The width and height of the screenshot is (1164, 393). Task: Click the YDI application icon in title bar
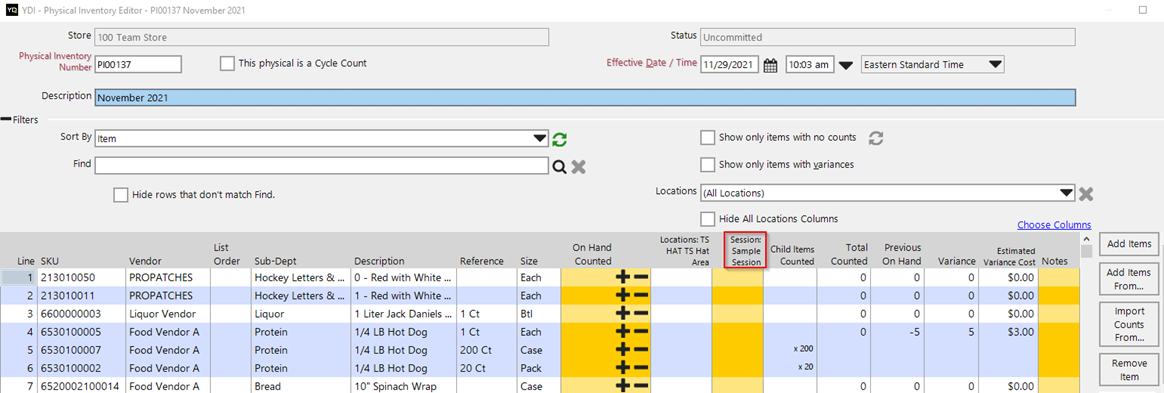(12, 11)
